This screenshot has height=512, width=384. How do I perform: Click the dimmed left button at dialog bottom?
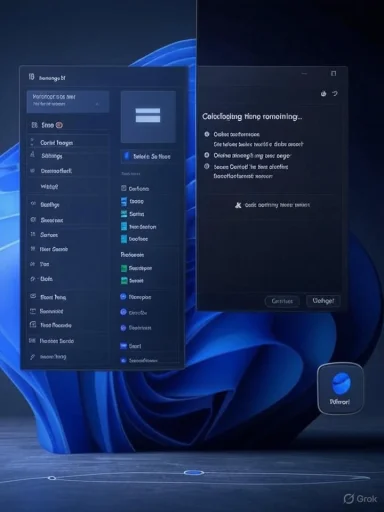point(282,301)
